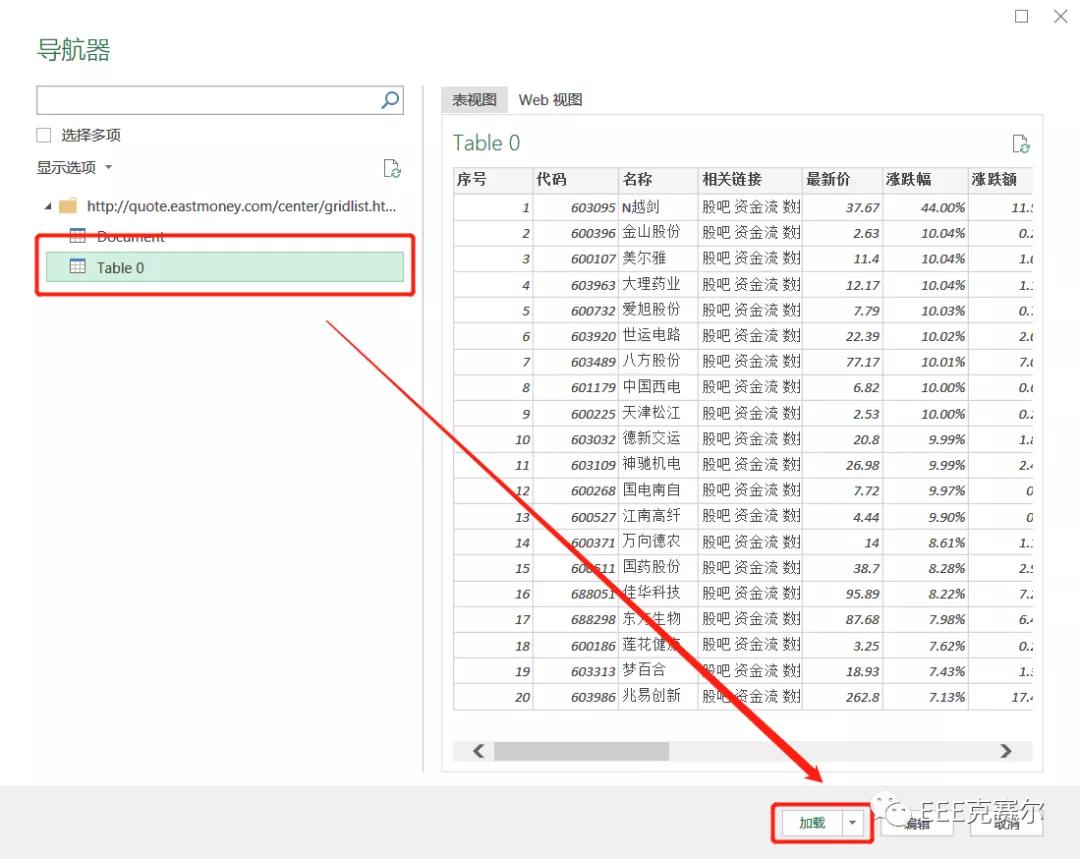Select the 表视图 tab

click(x=473, y=99)
